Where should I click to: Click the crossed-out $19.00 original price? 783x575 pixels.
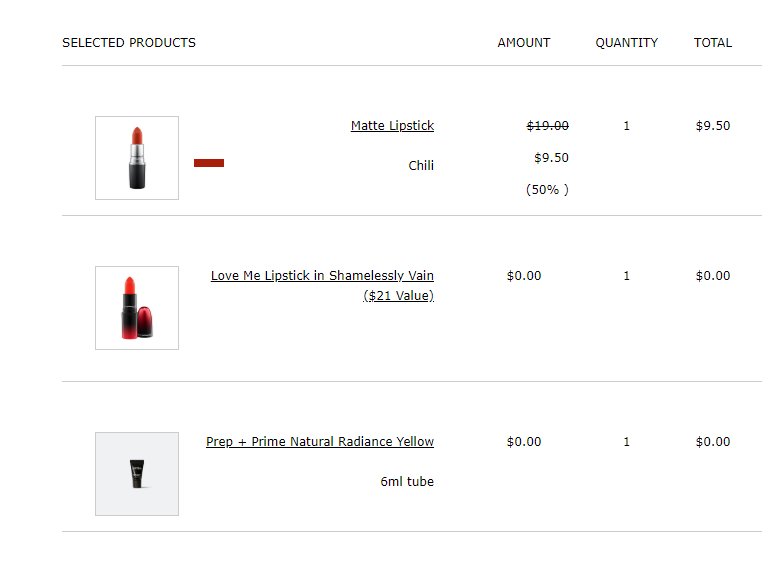click(x=547, y=126)
